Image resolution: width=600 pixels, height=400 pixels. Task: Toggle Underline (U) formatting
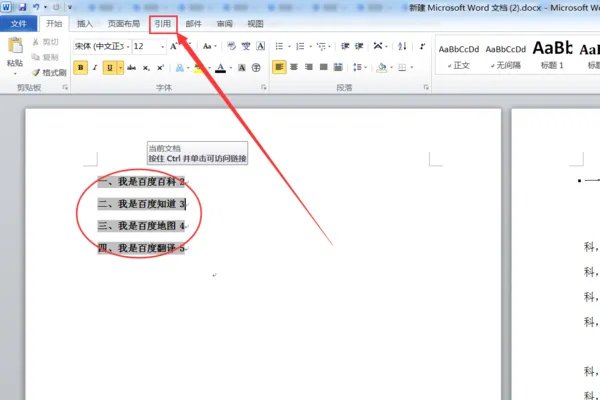point(110,68)
